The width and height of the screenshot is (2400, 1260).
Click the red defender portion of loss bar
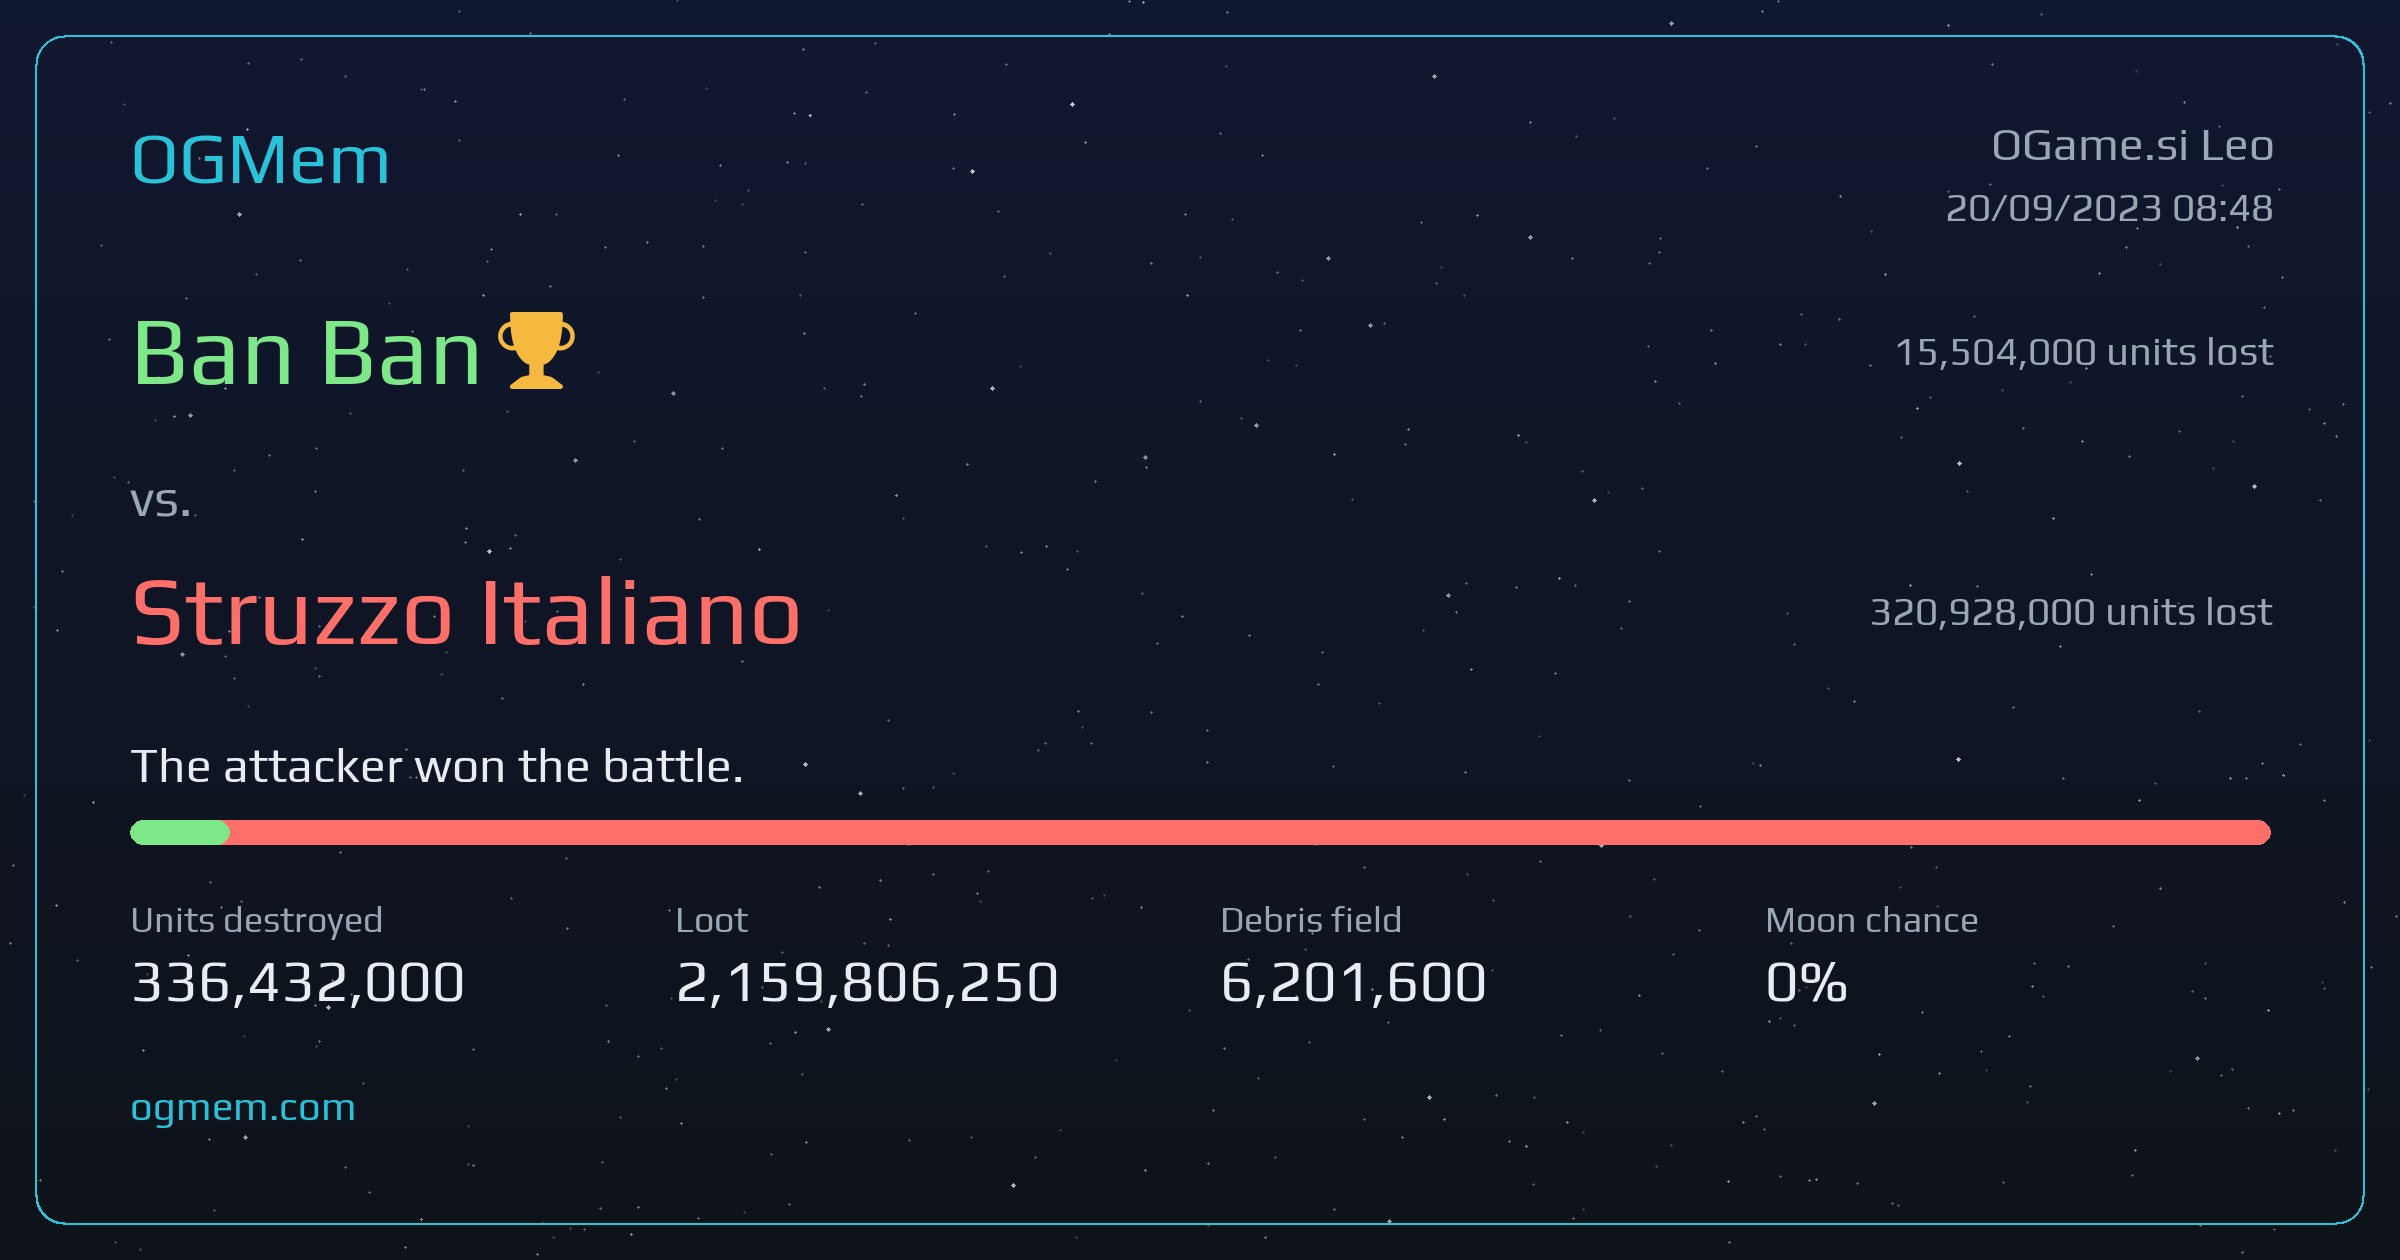(1250, 832)
